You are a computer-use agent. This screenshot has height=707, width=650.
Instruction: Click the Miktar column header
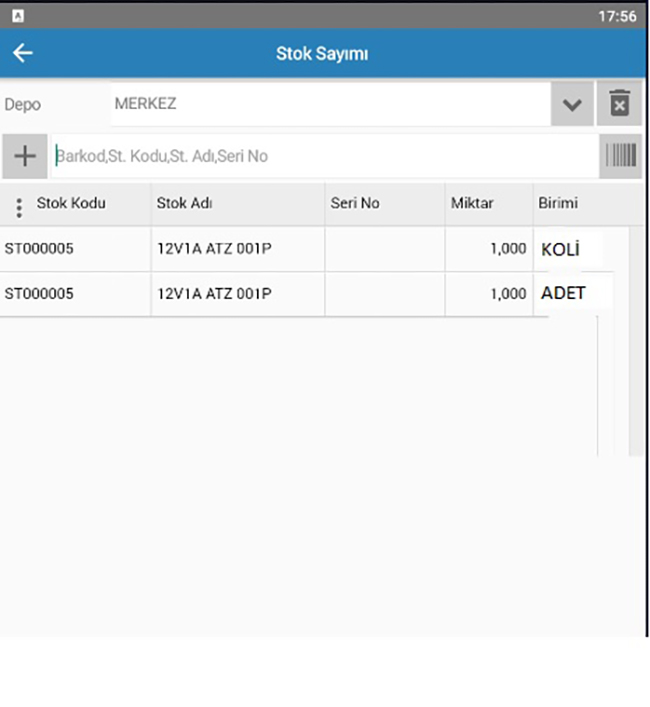(472, 203)
